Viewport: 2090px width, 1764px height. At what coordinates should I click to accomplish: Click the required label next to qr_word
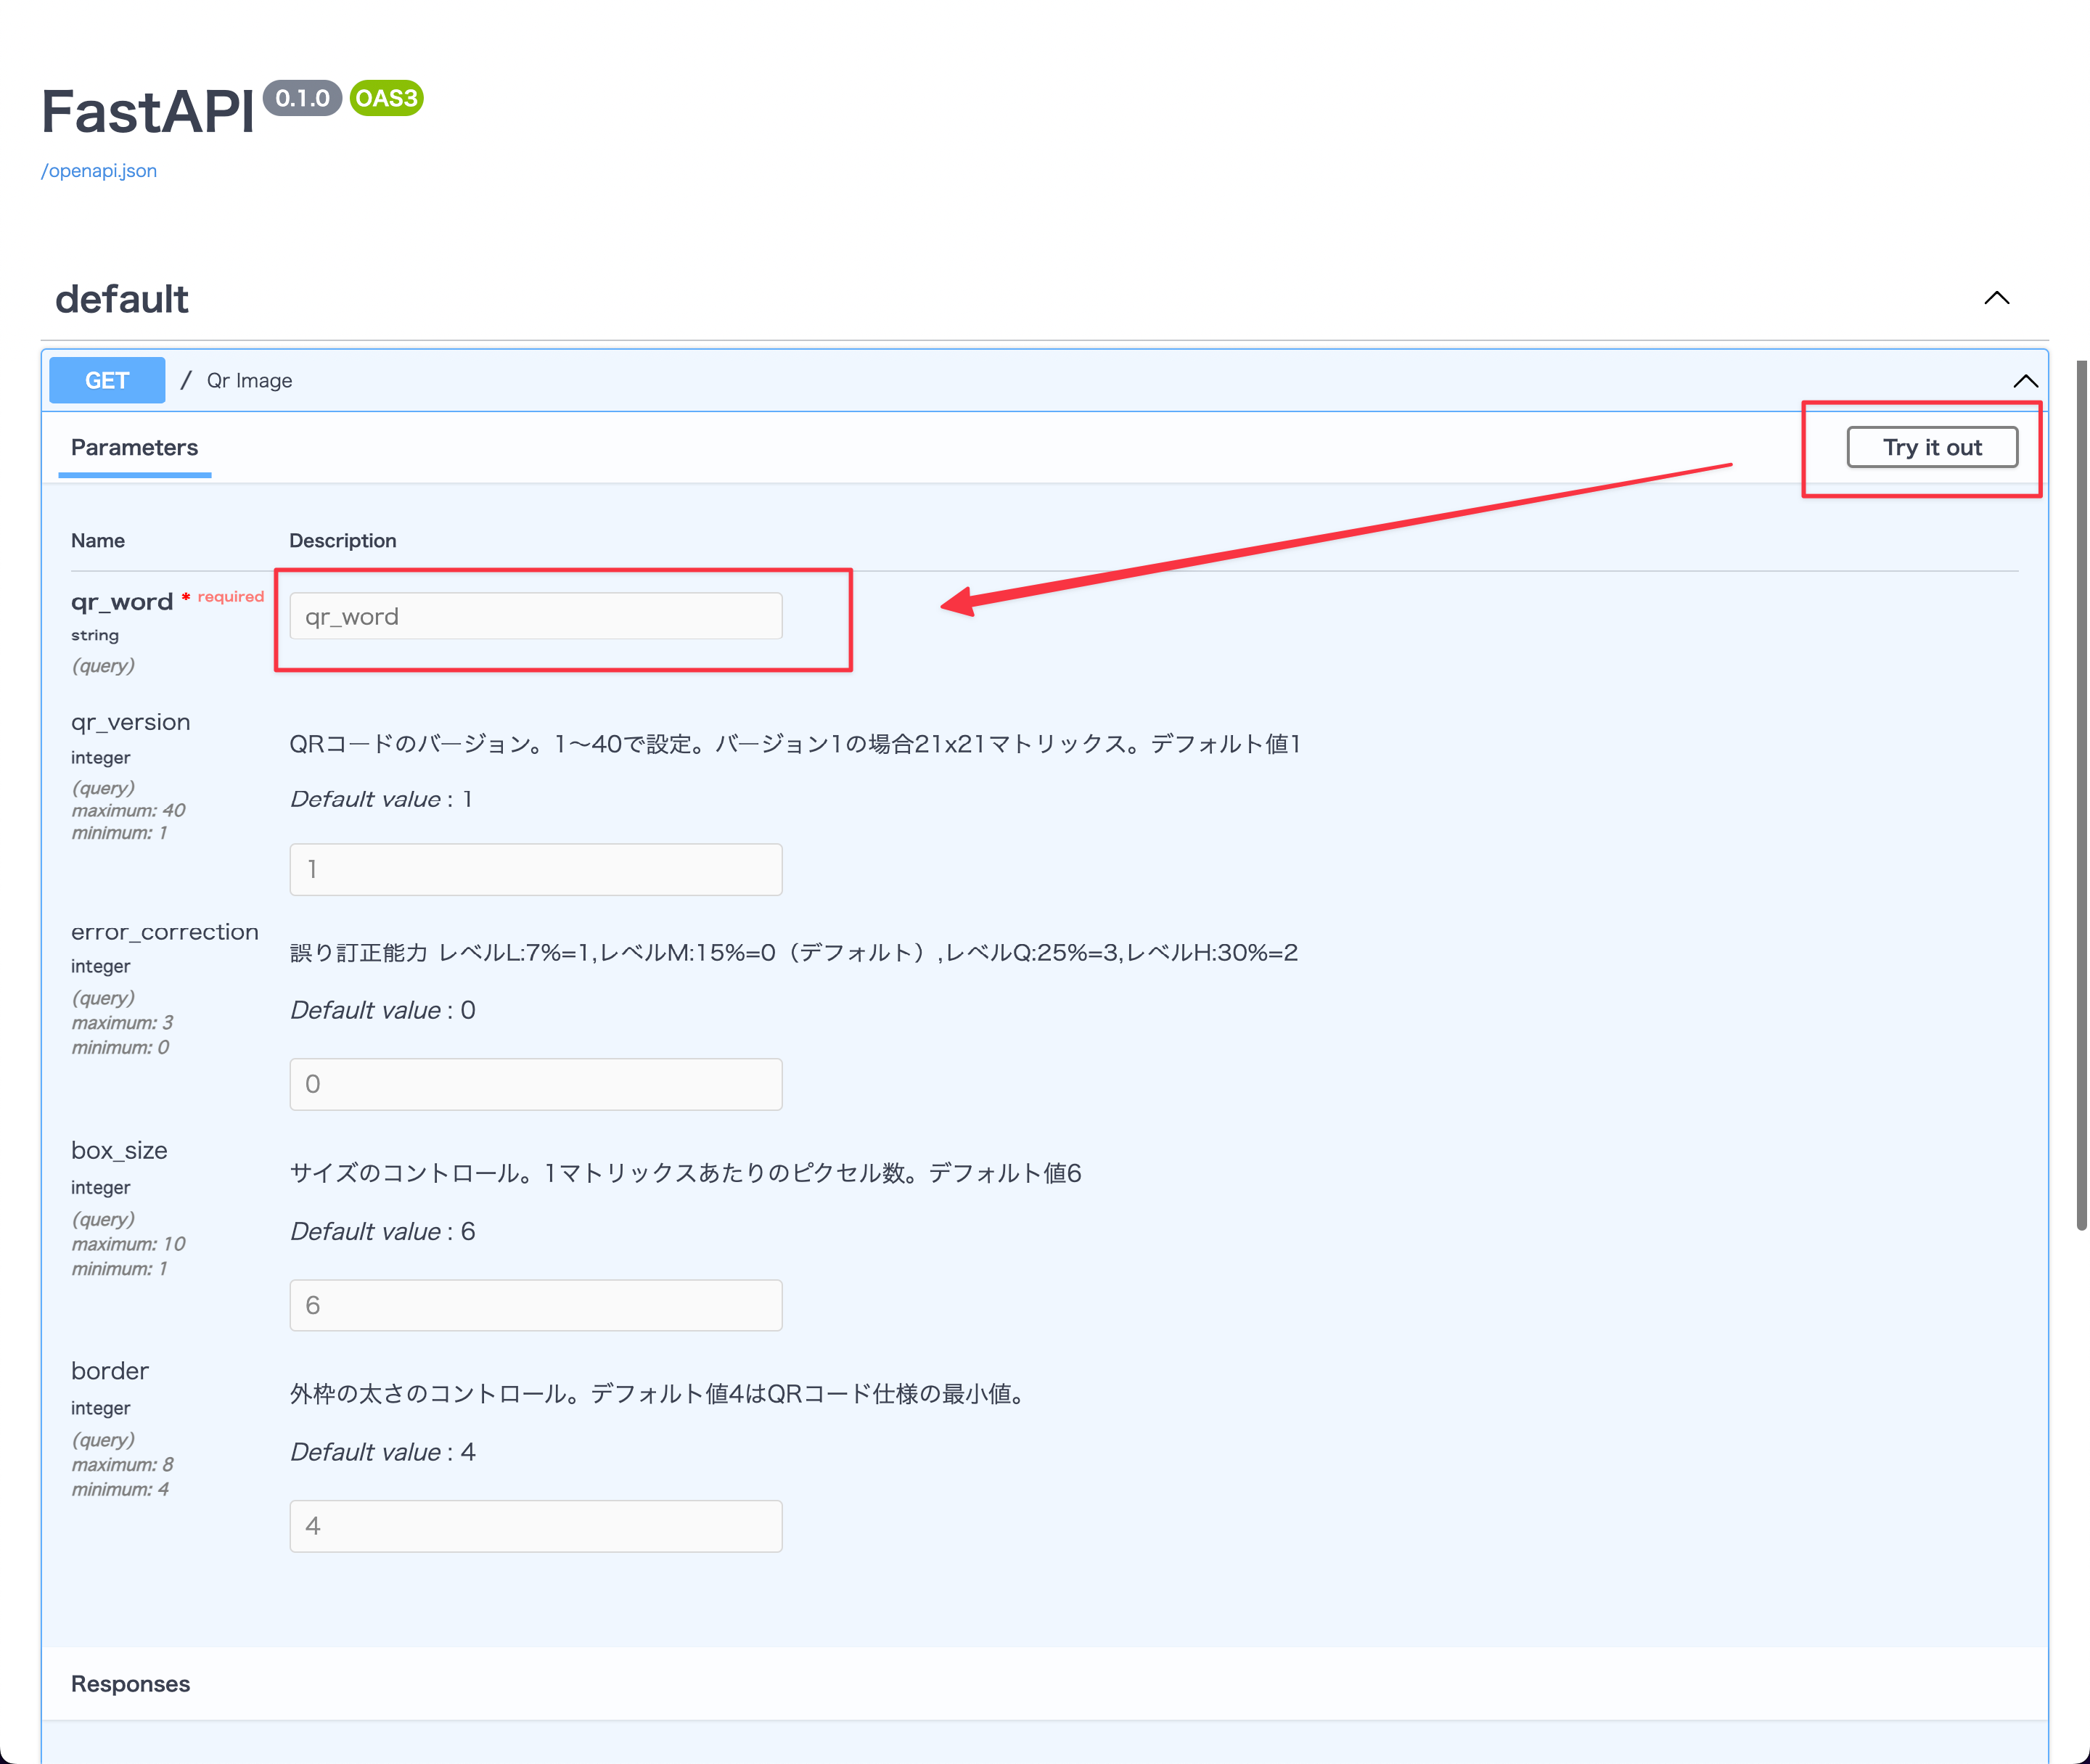click(x=231, y=597)
